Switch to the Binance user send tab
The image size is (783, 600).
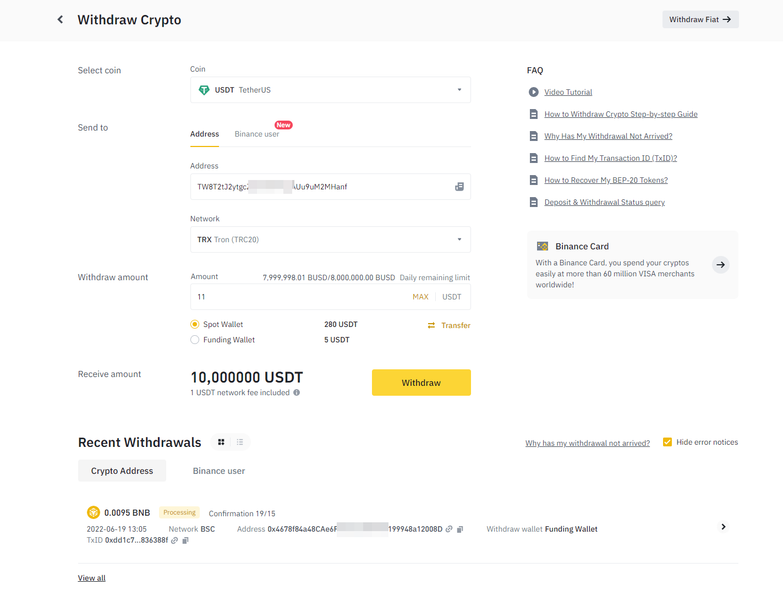[257, 134]
